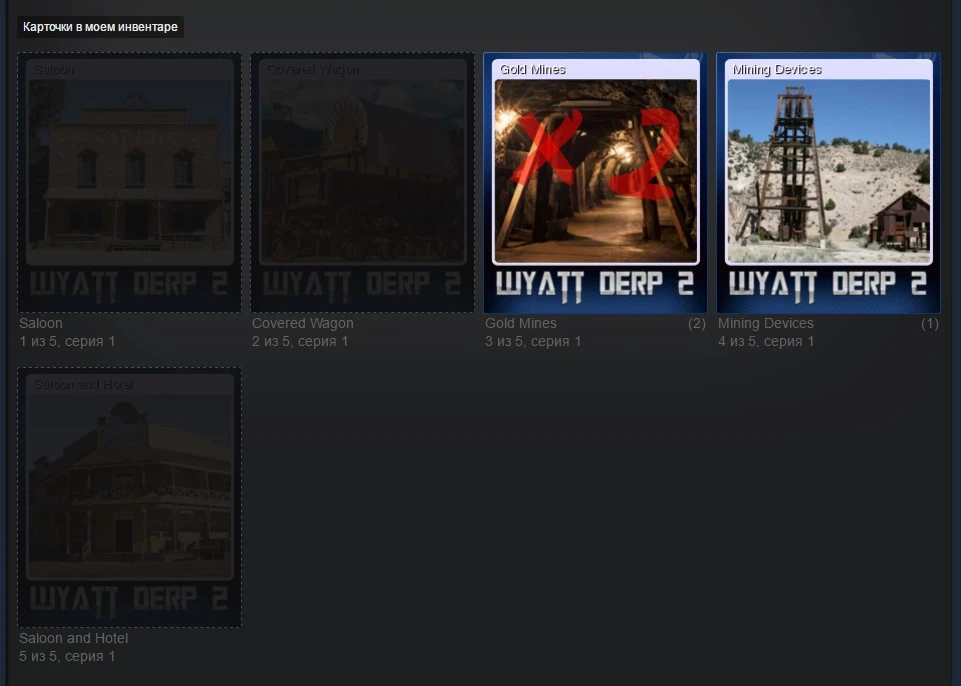The height and width of the screenshot is (686, 961).
Task: Click the '4 из 5, серия 1' text
Action: pos(766,341)
